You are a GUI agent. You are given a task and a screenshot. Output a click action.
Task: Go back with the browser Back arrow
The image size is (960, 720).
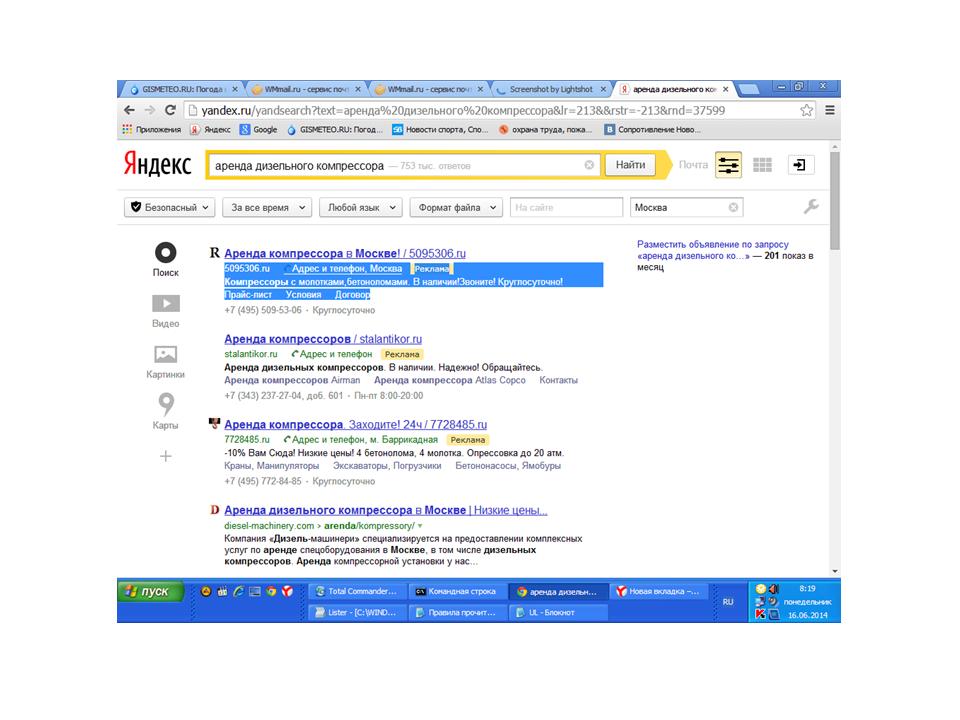point(129,110)
